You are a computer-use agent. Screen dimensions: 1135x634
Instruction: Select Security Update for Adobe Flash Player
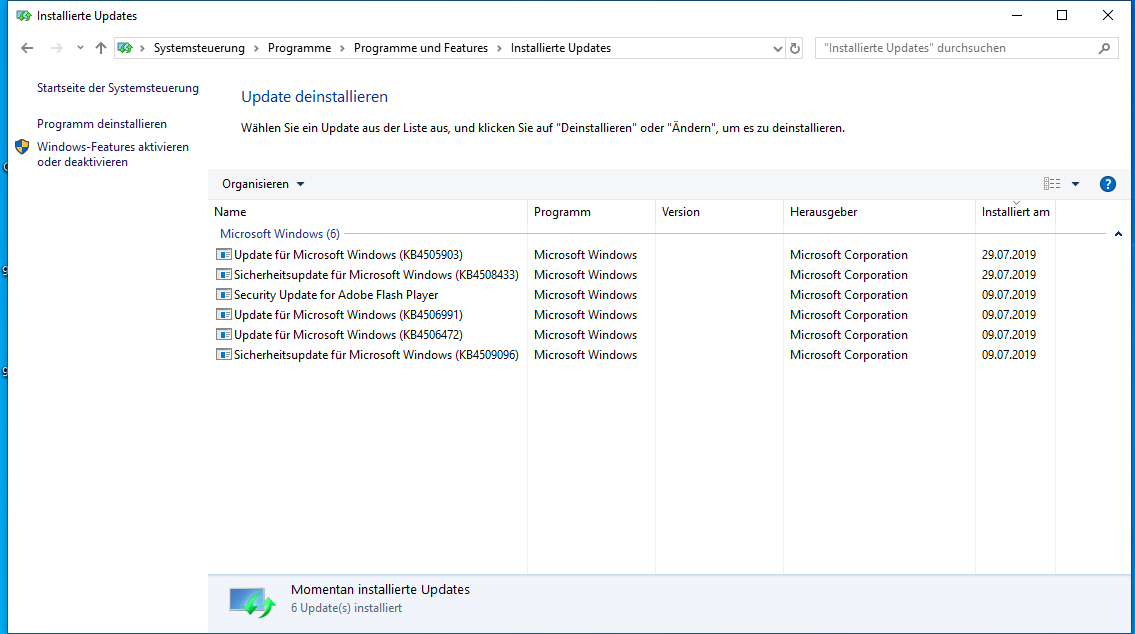click(x=336, y=295)
